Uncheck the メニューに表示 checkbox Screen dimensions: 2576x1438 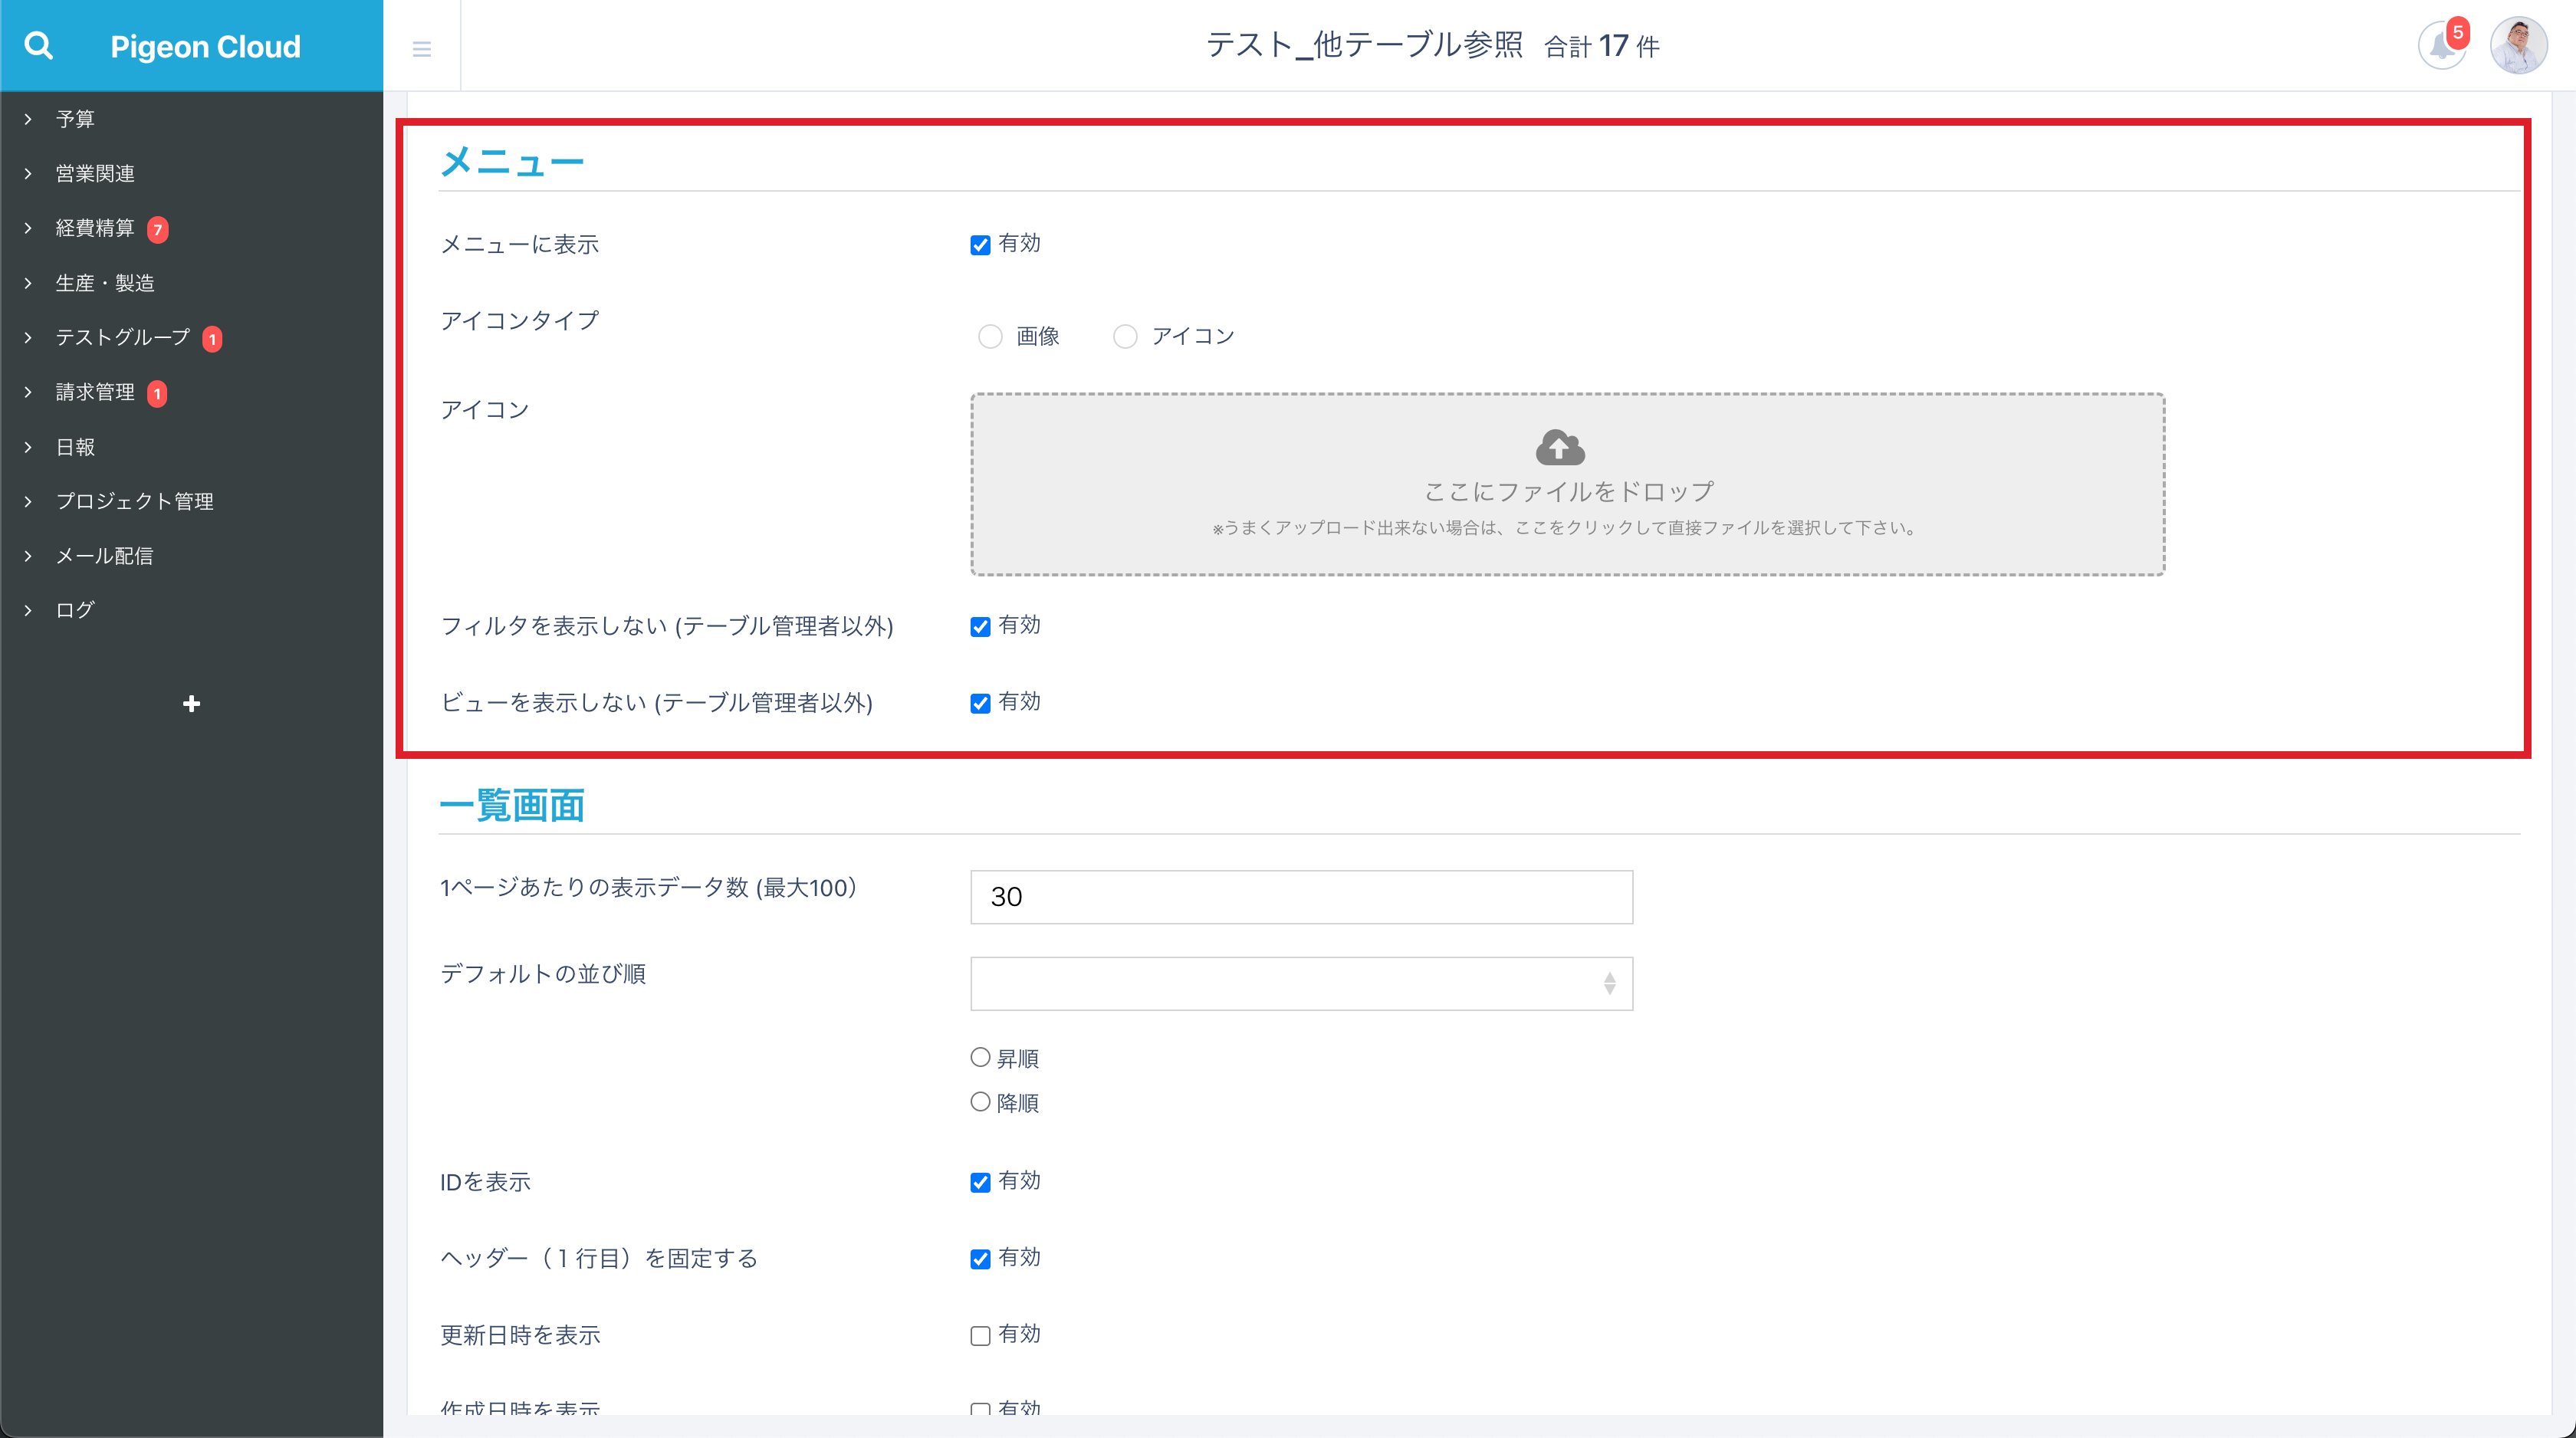(980, 245)
